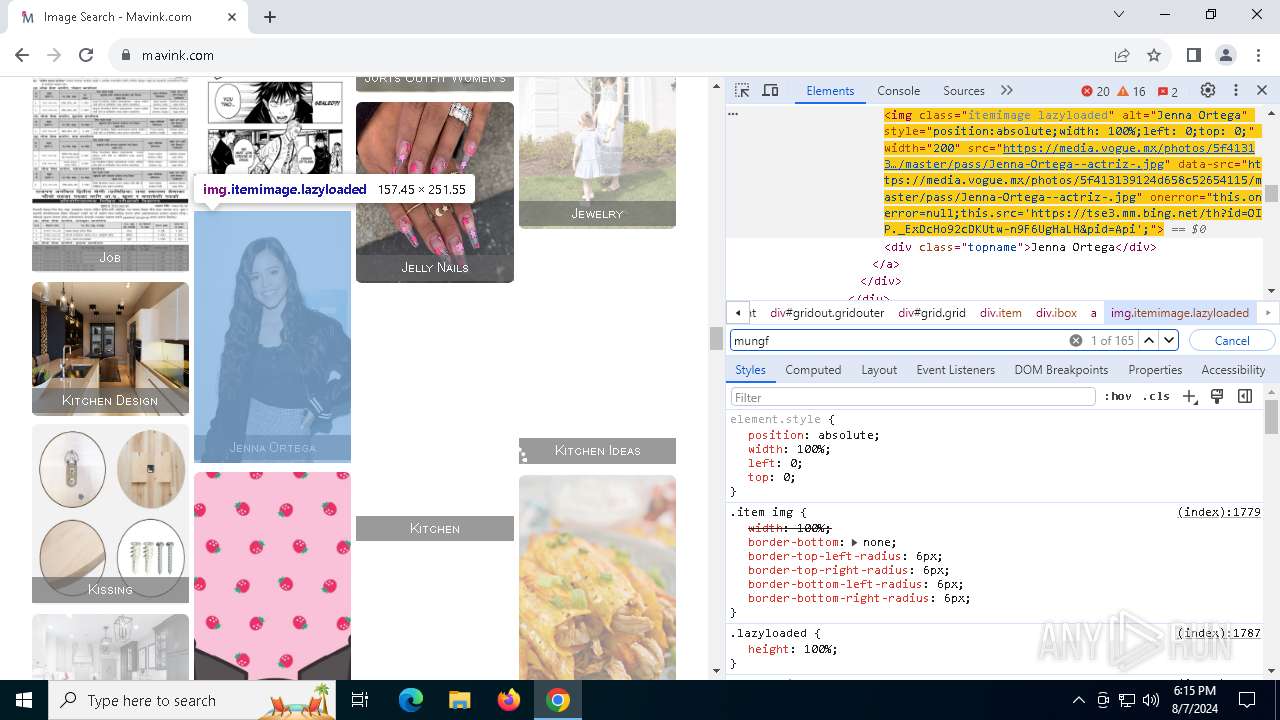Show more DevTools tabs chevron
This screenshot has height=720, width=1280.
[1007, 90]
